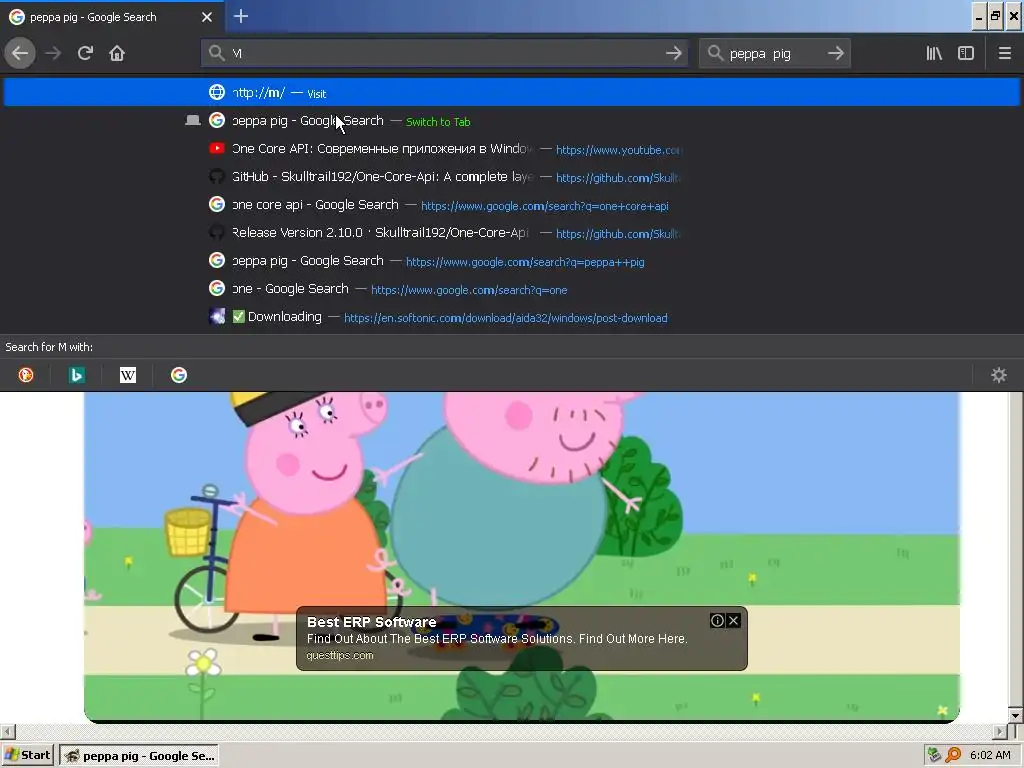Viewport: 1024px width, 768px height.
Task: Click the Go arrow in the address bar
Action: tap(674, 53)
